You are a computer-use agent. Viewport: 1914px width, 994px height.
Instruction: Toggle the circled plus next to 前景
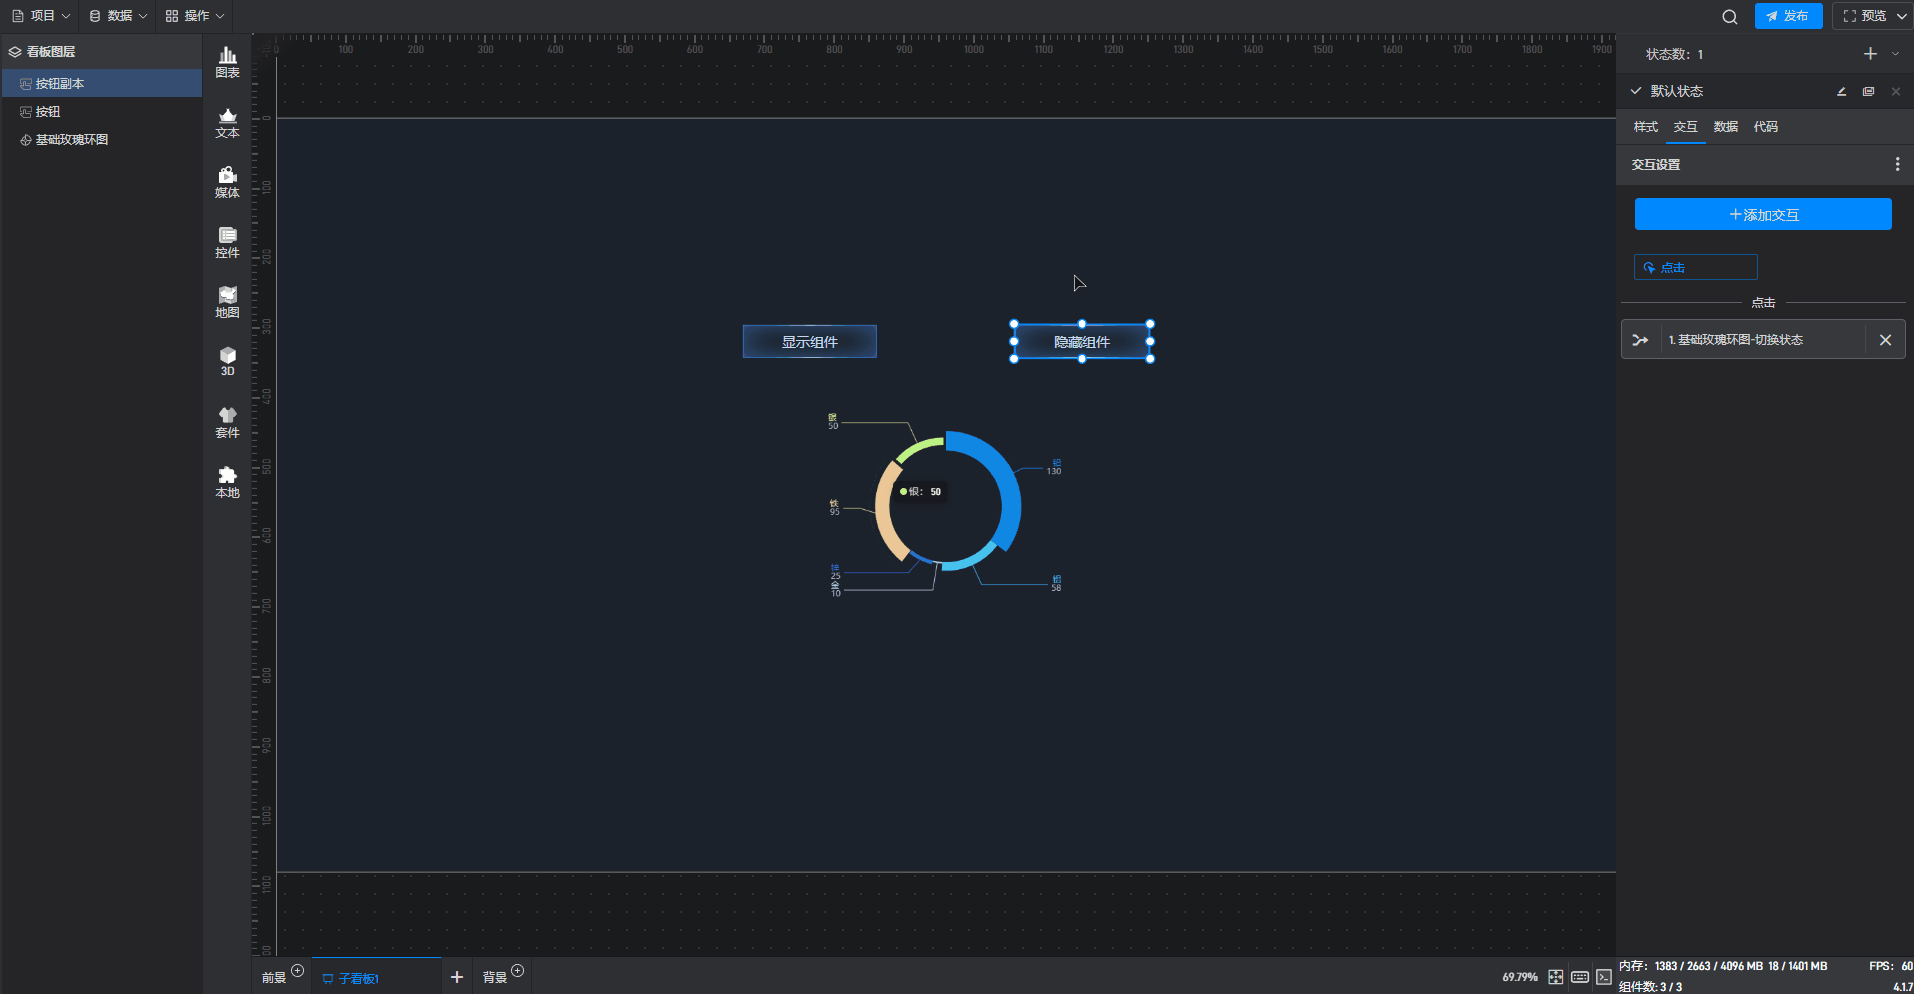[x=297, y=970]
